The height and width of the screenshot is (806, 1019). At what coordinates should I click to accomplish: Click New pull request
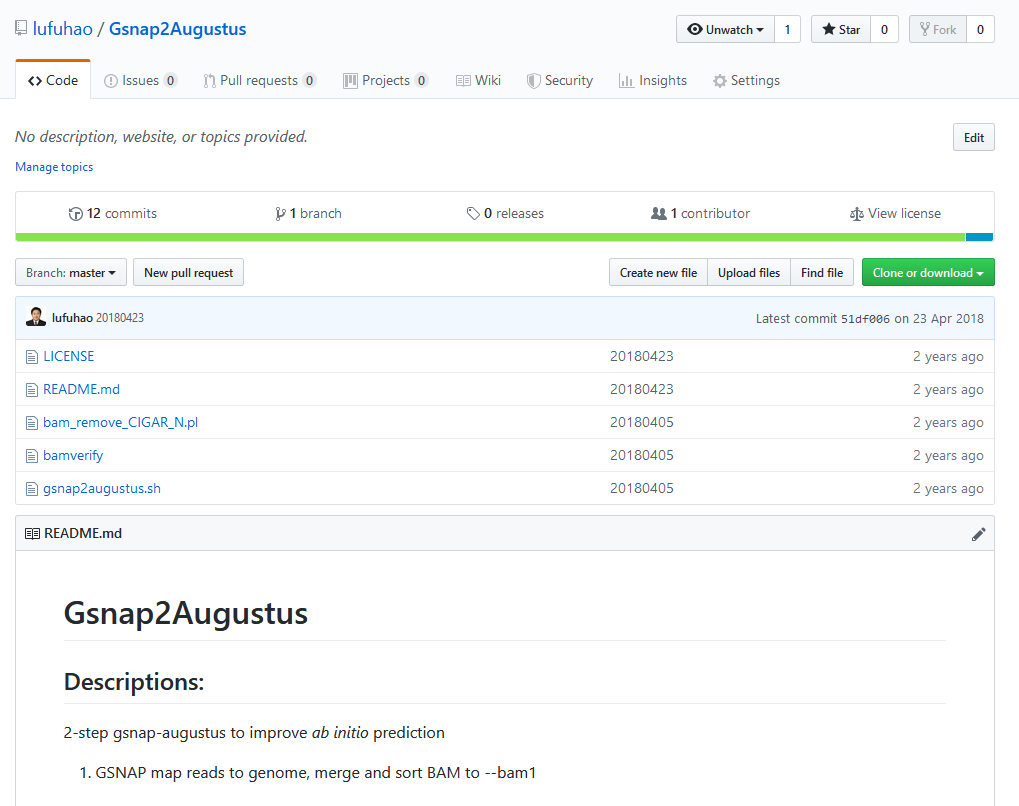[188, 272]
